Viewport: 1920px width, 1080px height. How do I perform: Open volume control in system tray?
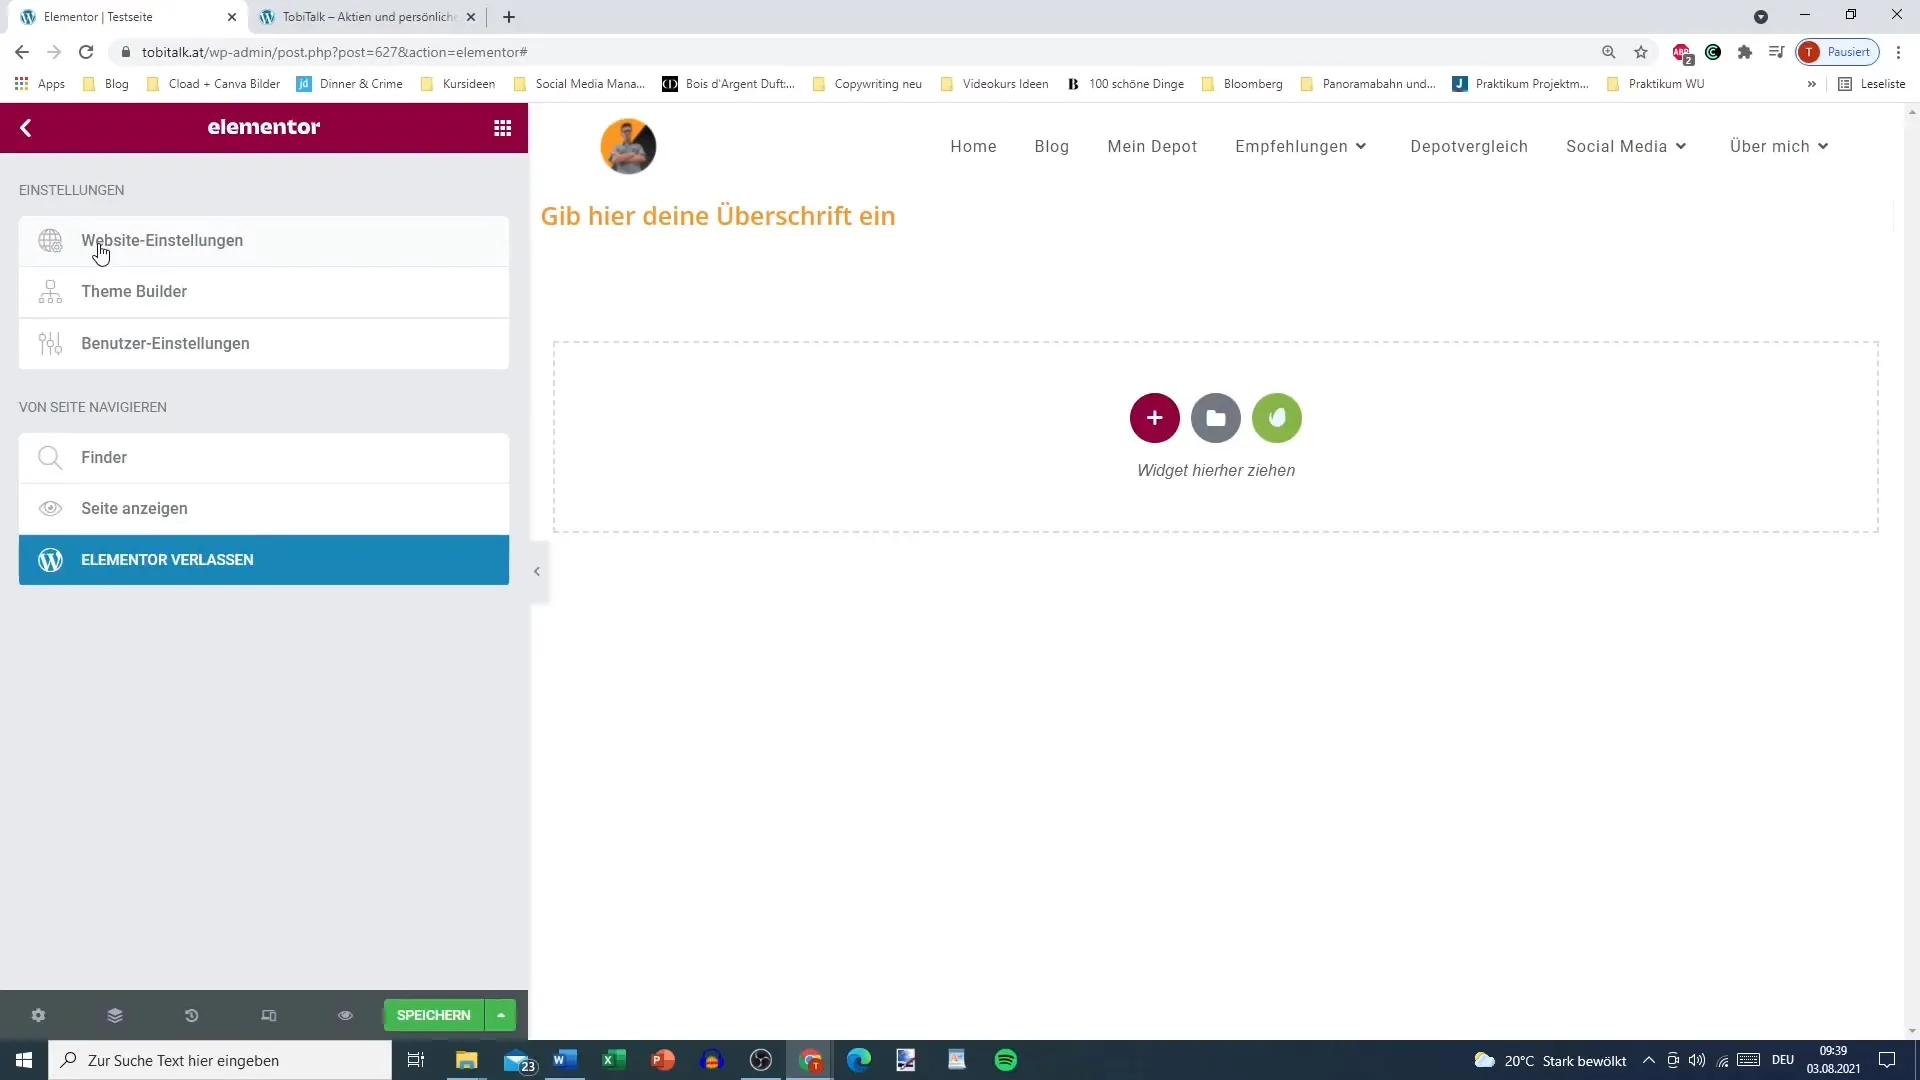pos(1697,1060)
